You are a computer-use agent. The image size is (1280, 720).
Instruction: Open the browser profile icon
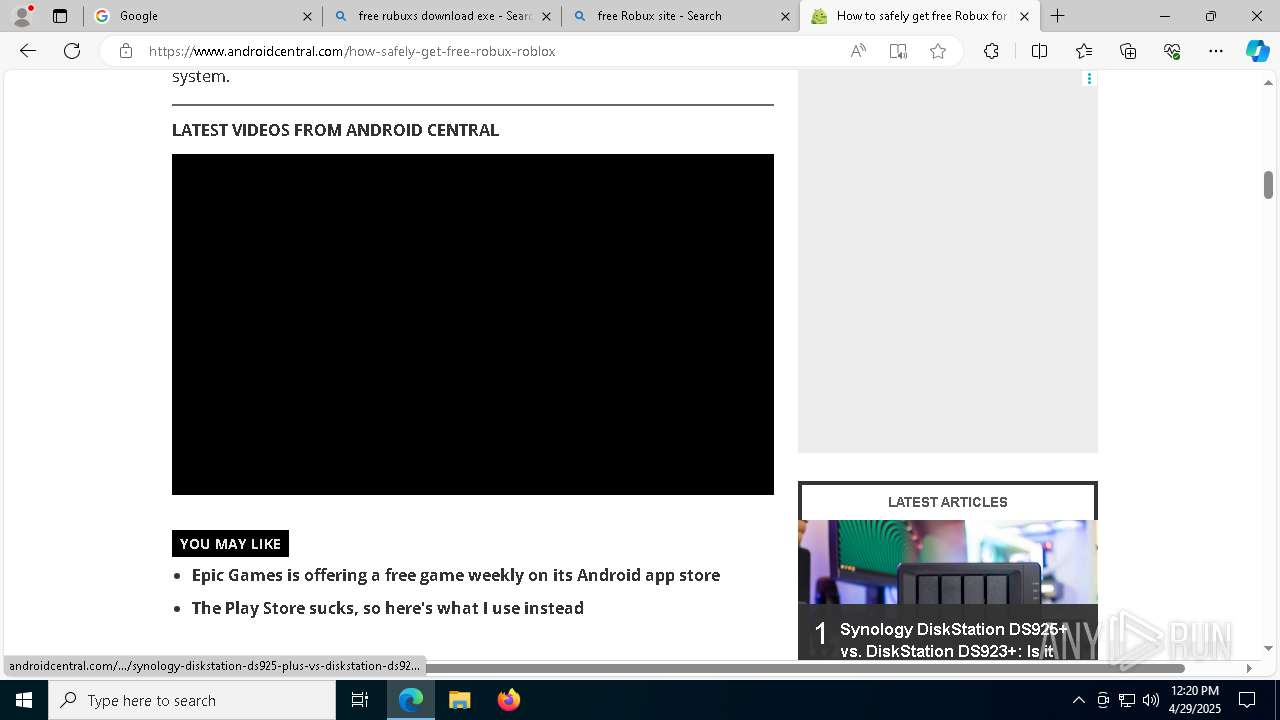[x=21, y=16]
